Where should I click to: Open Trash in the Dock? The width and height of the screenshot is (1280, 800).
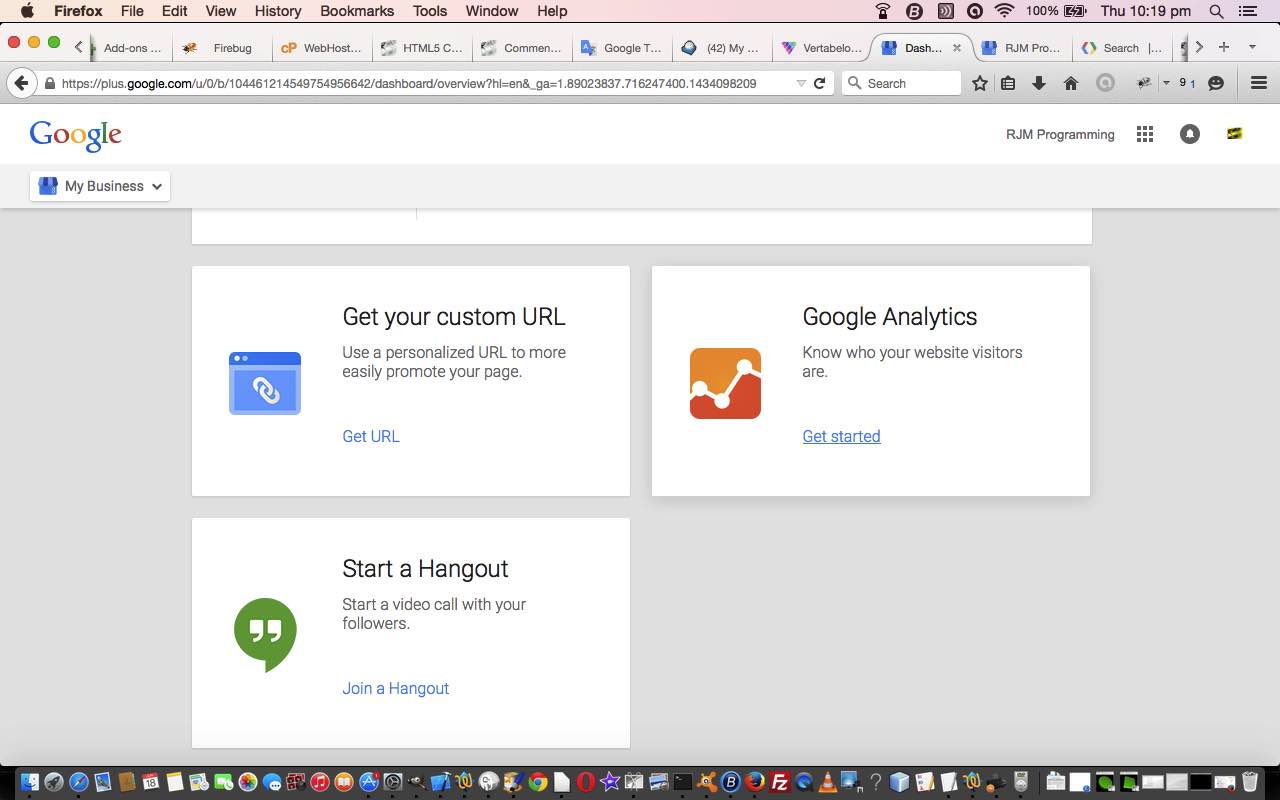[1250, 782]
